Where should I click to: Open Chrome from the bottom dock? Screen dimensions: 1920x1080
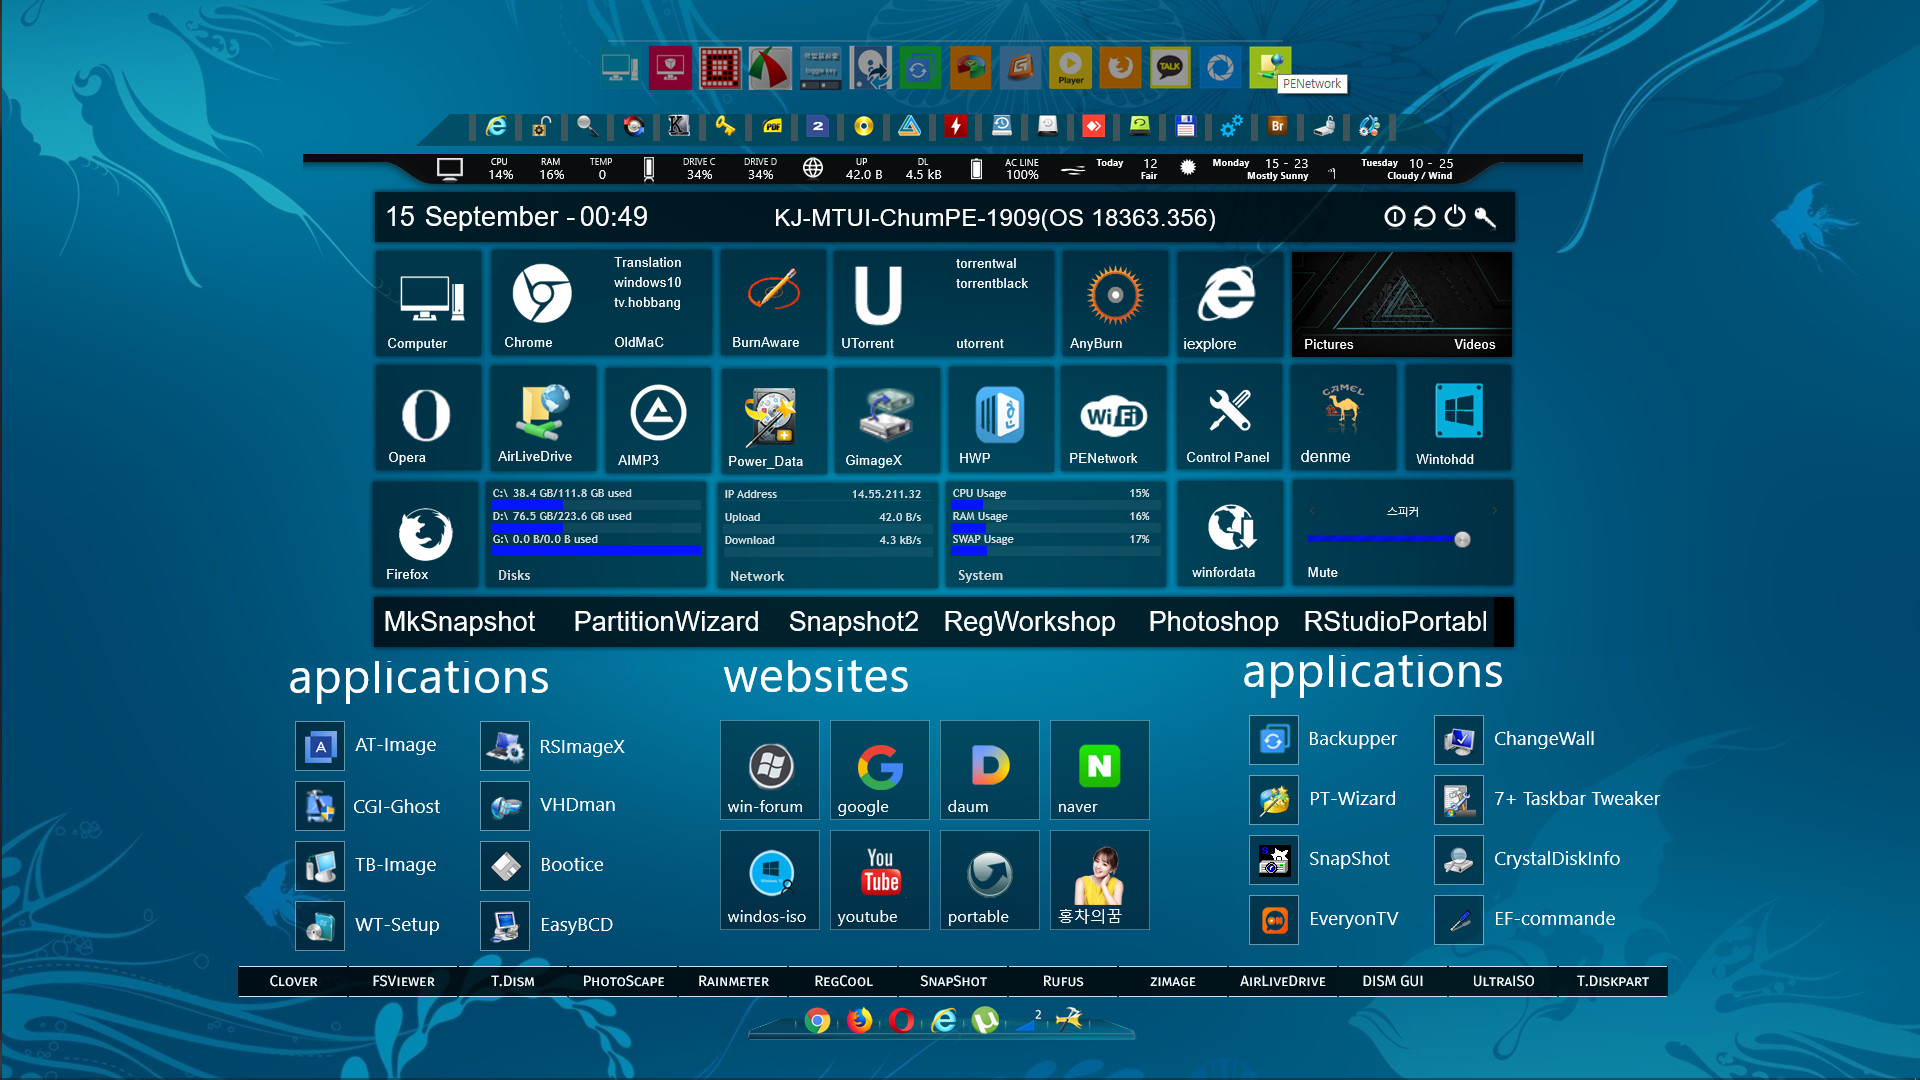[817, 1020]
